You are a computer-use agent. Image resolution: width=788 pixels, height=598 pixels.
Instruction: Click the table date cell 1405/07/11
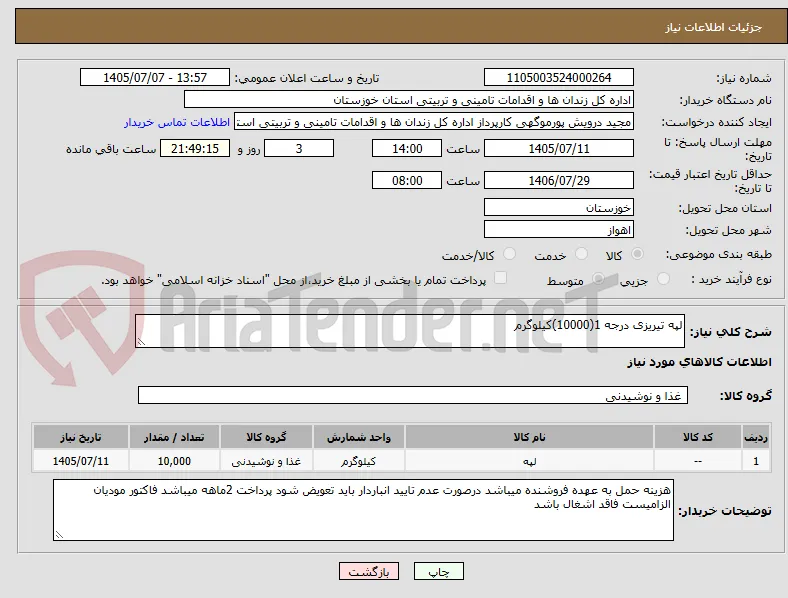(x=80, y=461)
